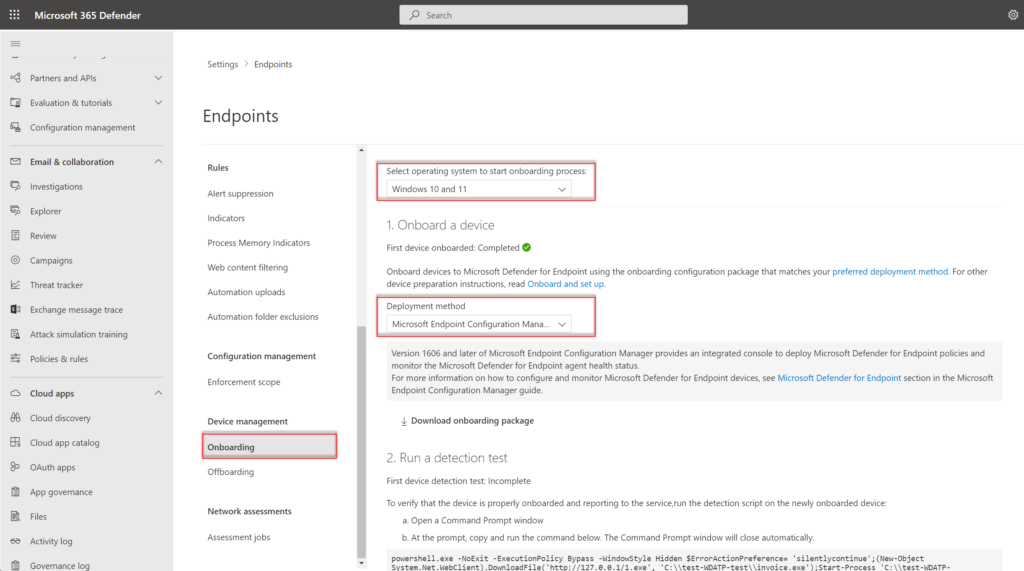Go to Settings breadcrumb
This screenshot has height=571, width=1024.
click(223, 64)
